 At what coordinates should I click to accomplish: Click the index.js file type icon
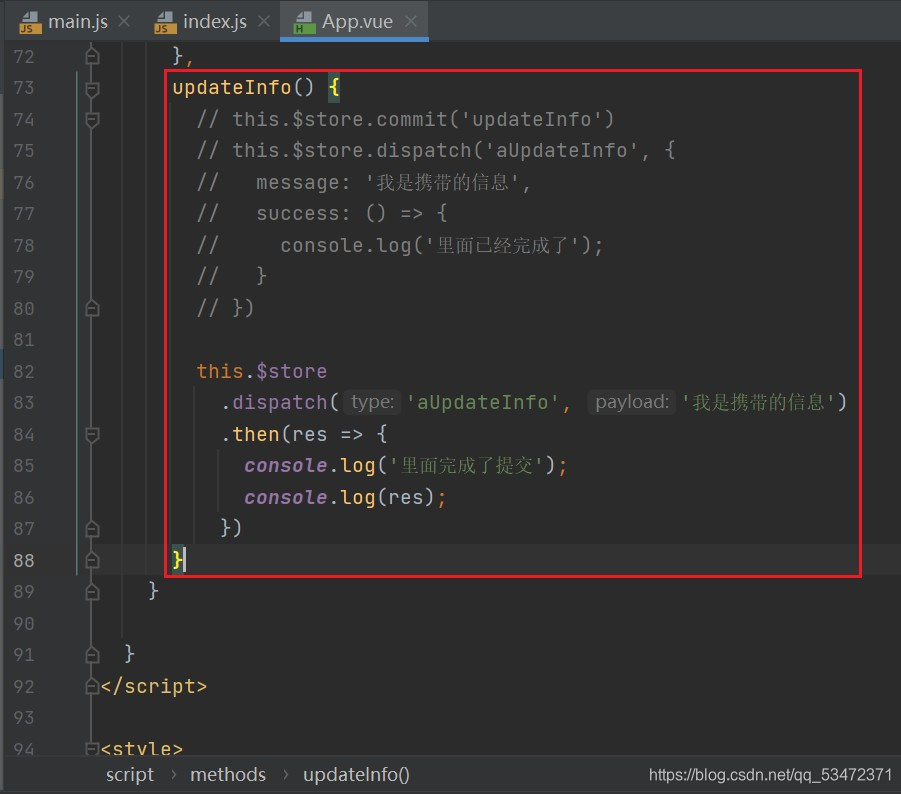pos(165,23)
